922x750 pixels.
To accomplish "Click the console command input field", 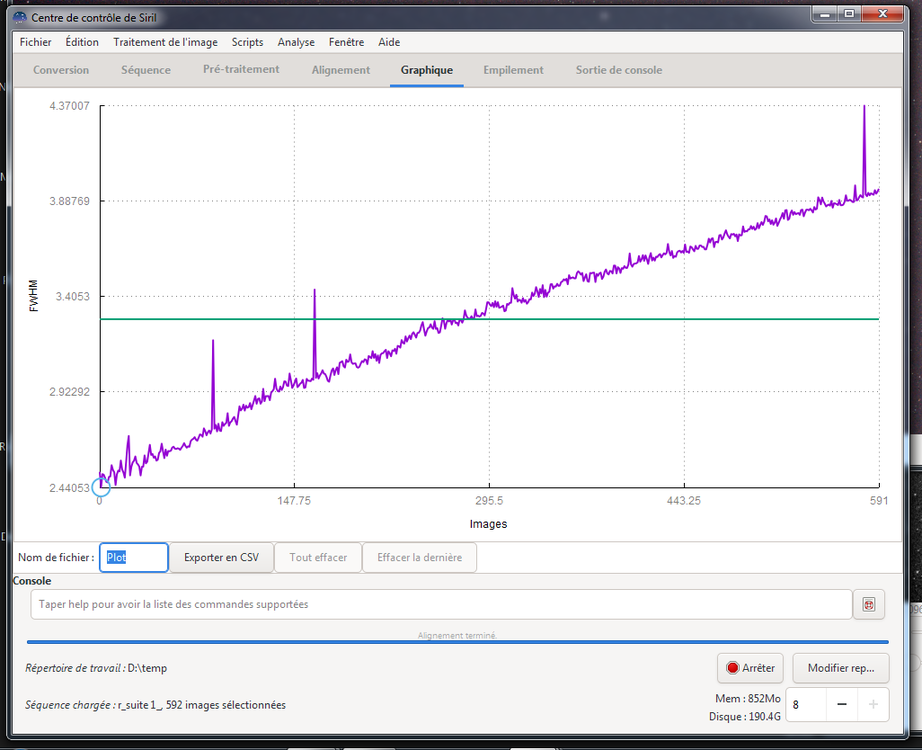I will pyautogui.click(x=441, y=604).
